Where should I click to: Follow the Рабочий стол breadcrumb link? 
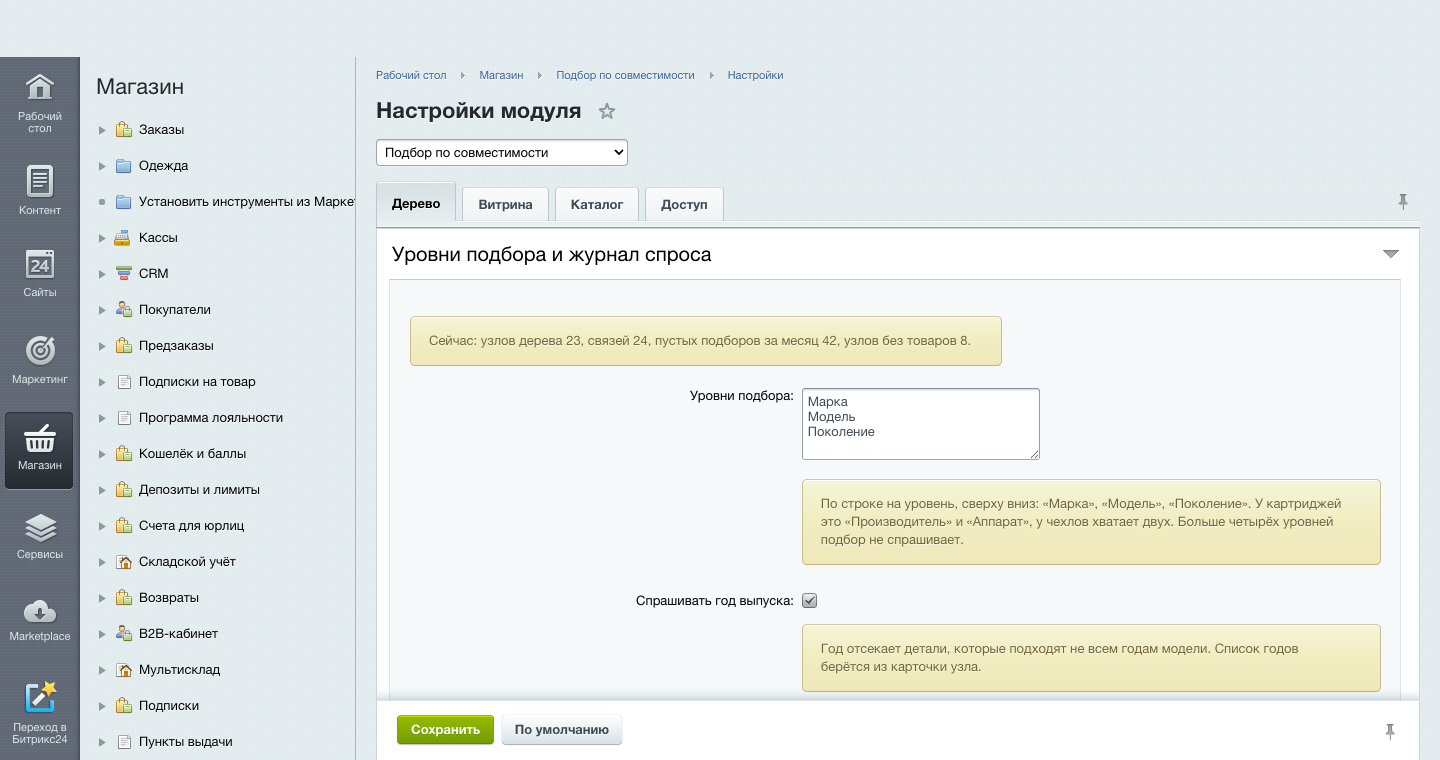click(x=411, y=75)
